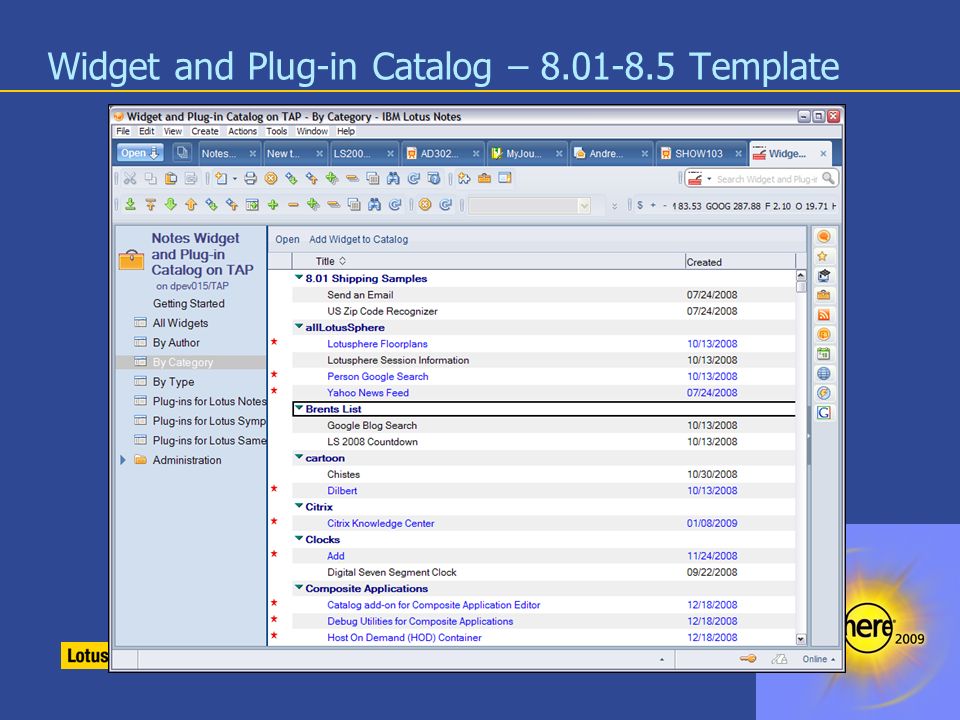This screenshot has height=720, width=960.
Task: Click the view icon beside By Author
Action: tap(140, 342)
